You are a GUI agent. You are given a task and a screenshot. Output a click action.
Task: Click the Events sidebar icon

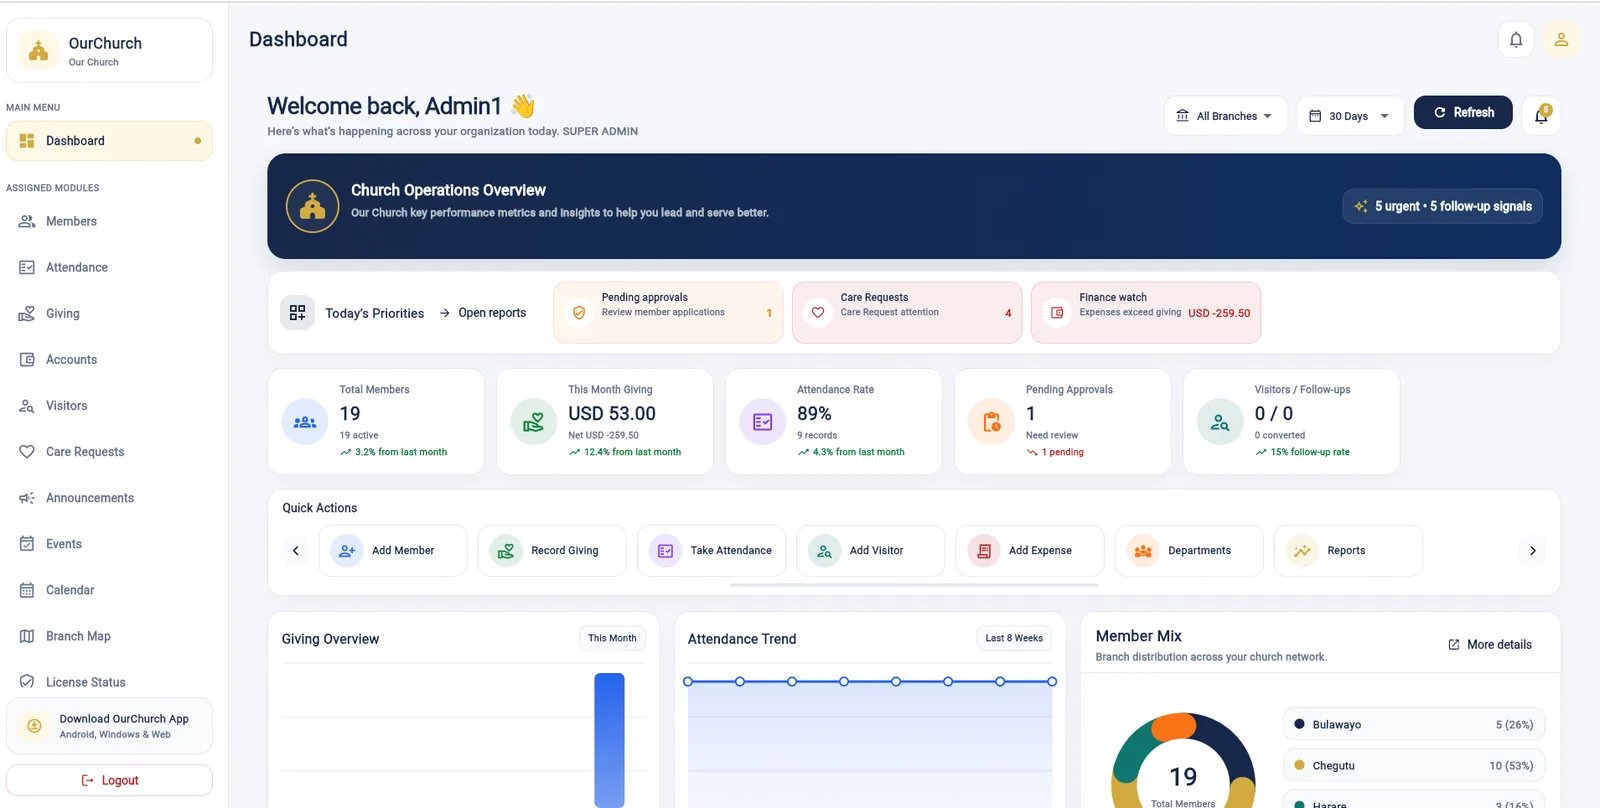pos(27,543)
